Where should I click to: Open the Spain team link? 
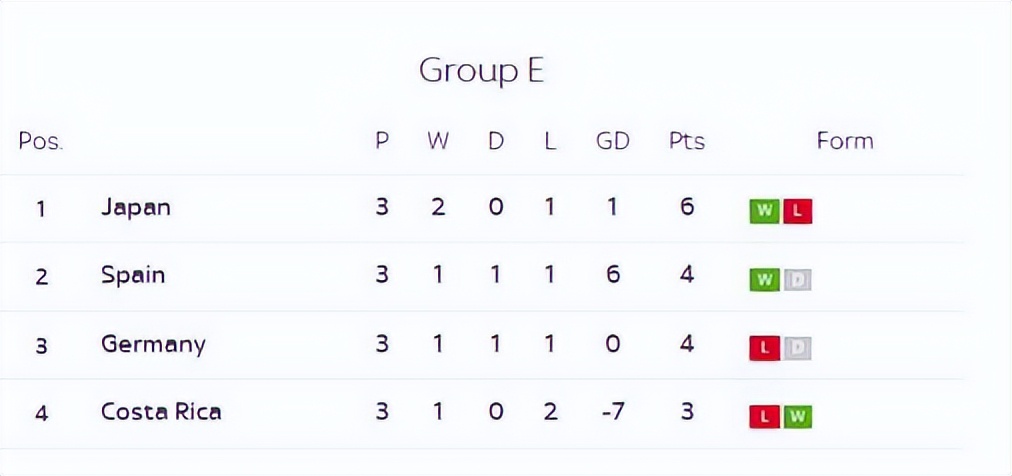[x=133, y=275]
